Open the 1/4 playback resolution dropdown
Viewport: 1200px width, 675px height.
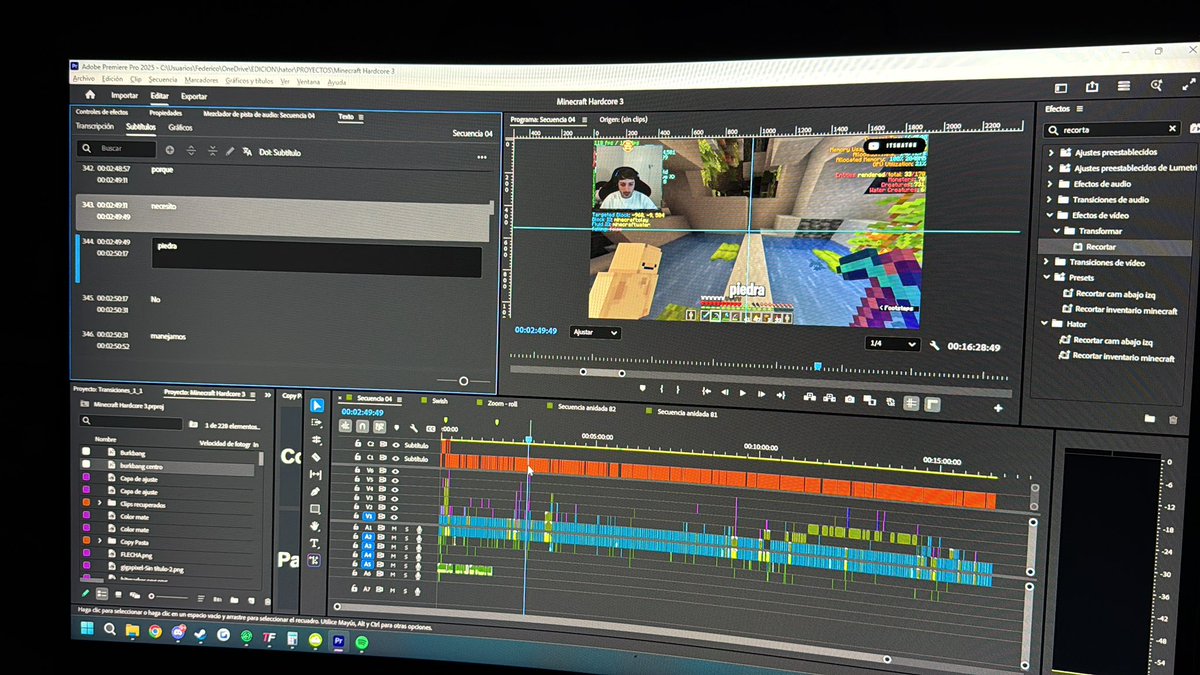[892, 343]
